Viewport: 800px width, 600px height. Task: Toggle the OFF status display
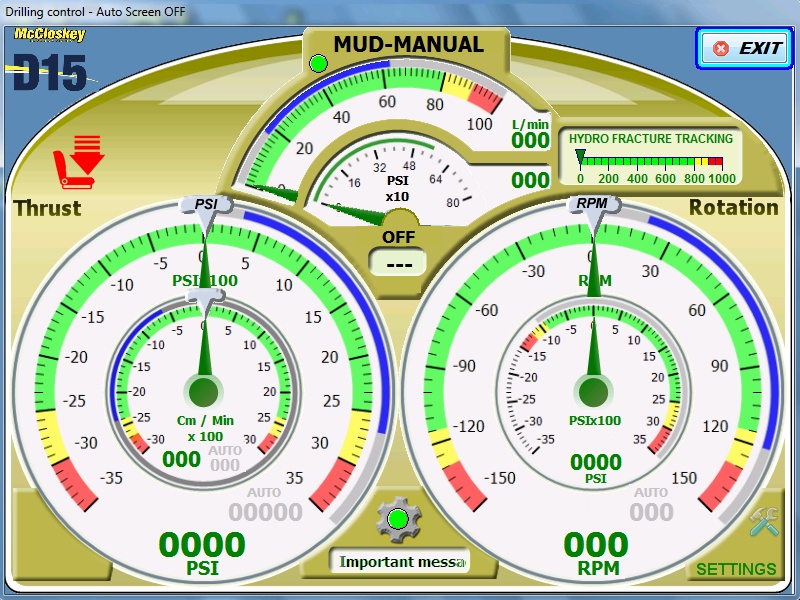pos(398,262)
